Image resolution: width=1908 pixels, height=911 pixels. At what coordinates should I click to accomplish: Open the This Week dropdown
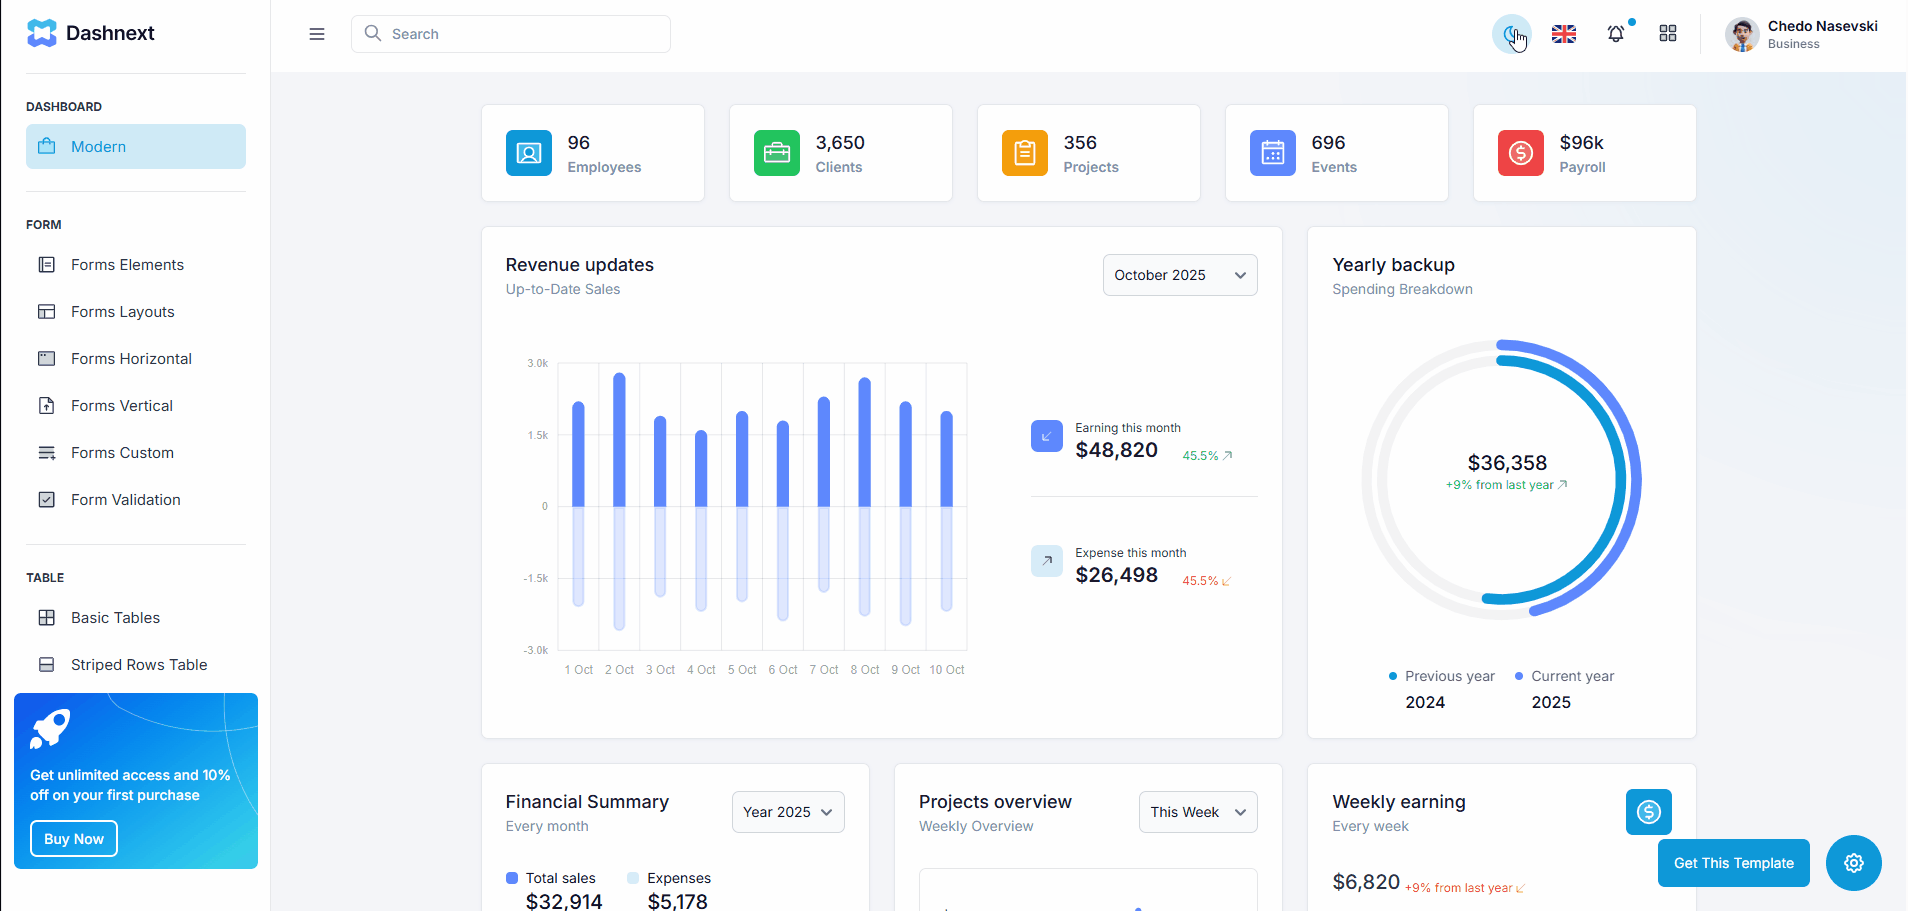[x=1198, y=812]
